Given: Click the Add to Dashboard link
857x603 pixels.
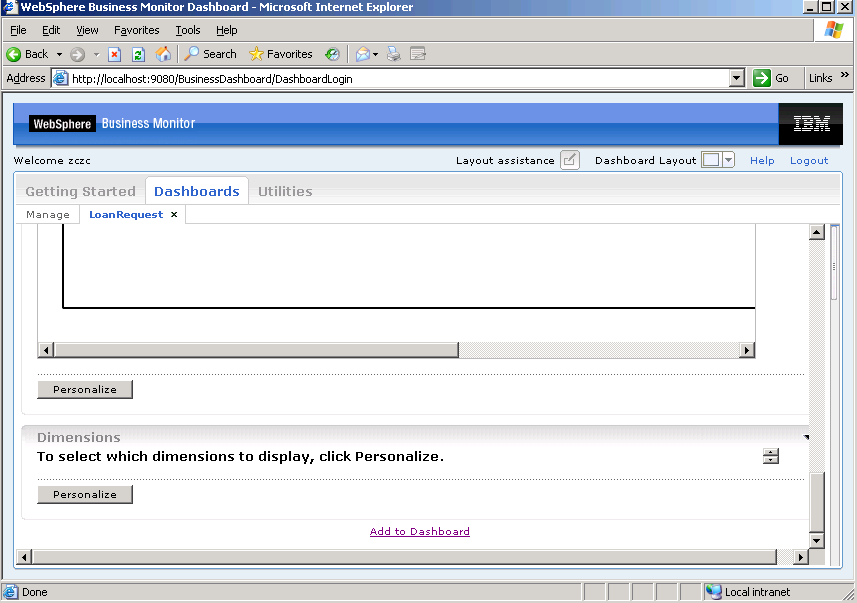Looking at the screenshot, I should click(420, 531).
